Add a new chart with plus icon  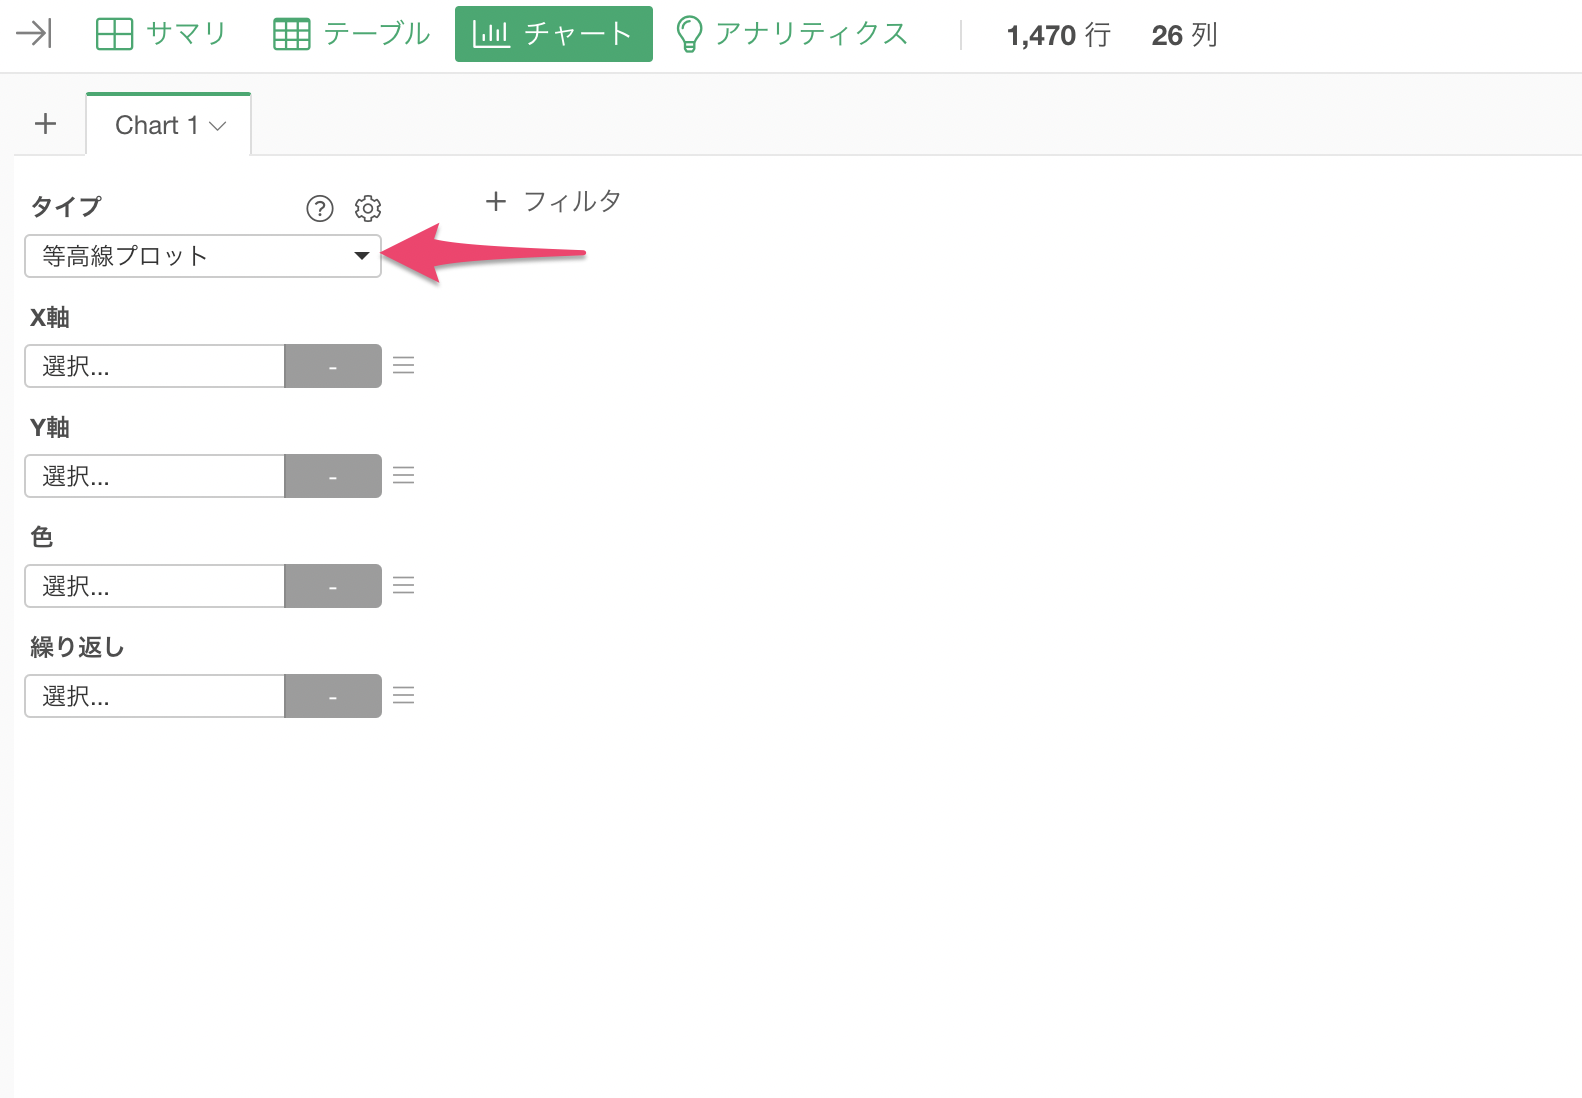pos(45,124)
